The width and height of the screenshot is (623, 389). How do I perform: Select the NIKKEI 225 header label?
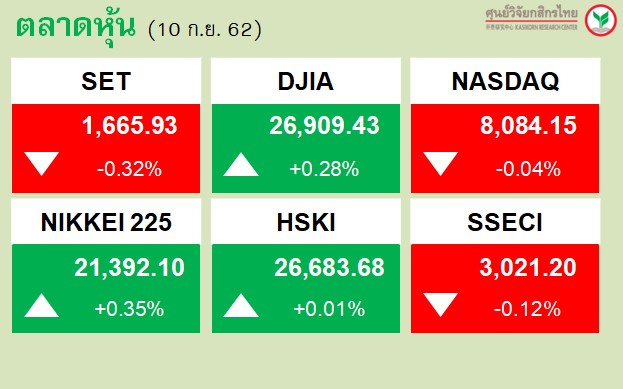(106, 222)
